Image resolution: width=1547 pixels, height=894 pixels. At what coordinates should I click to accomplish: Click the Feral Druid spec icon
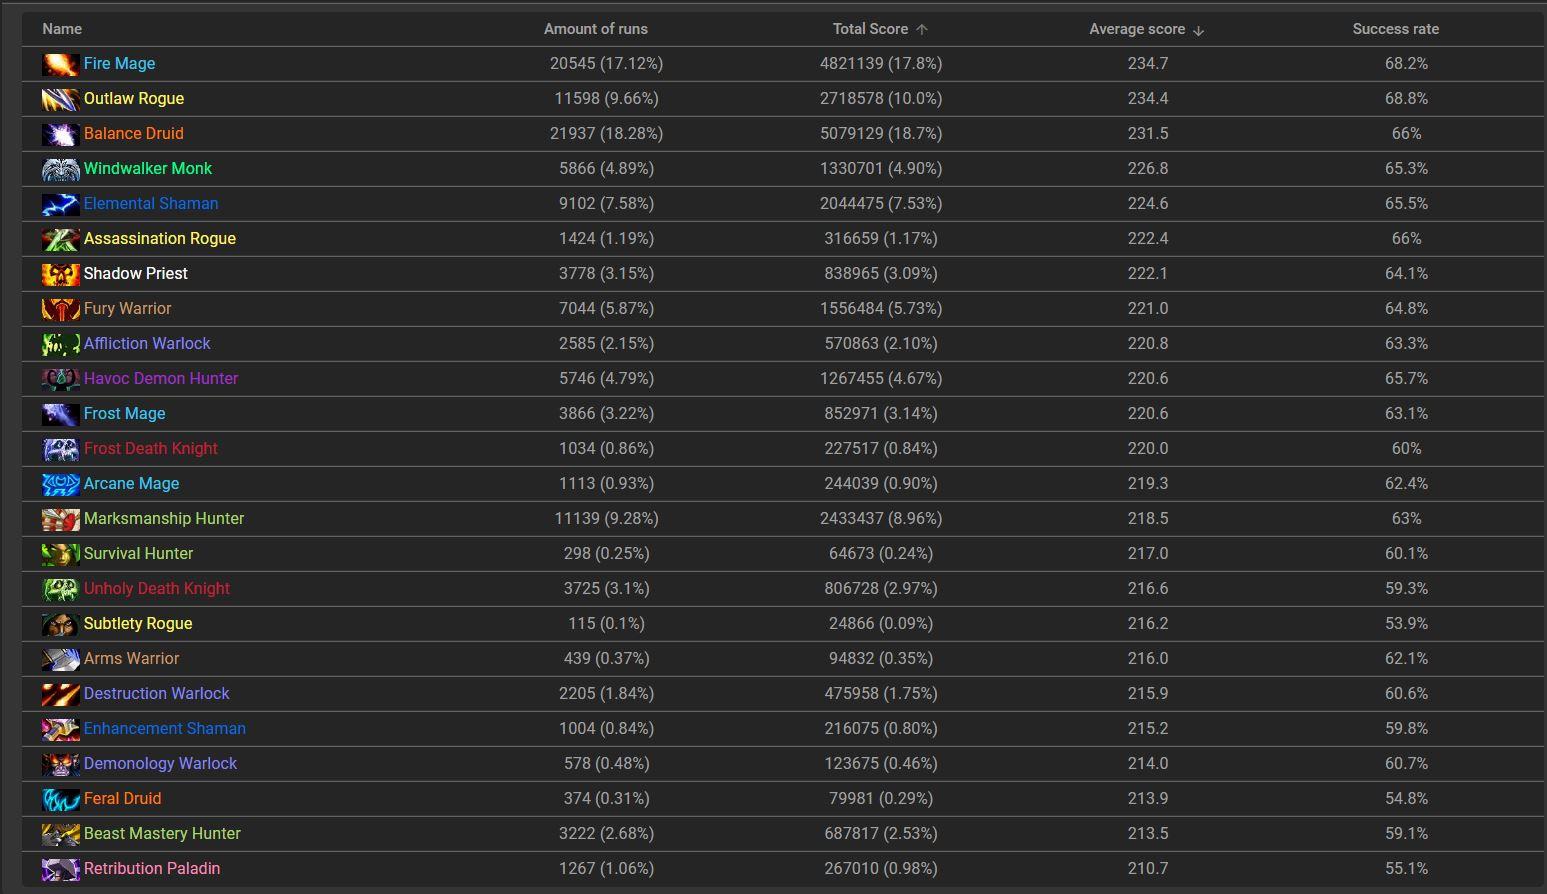pyautogui.click(x=60, y=799)
